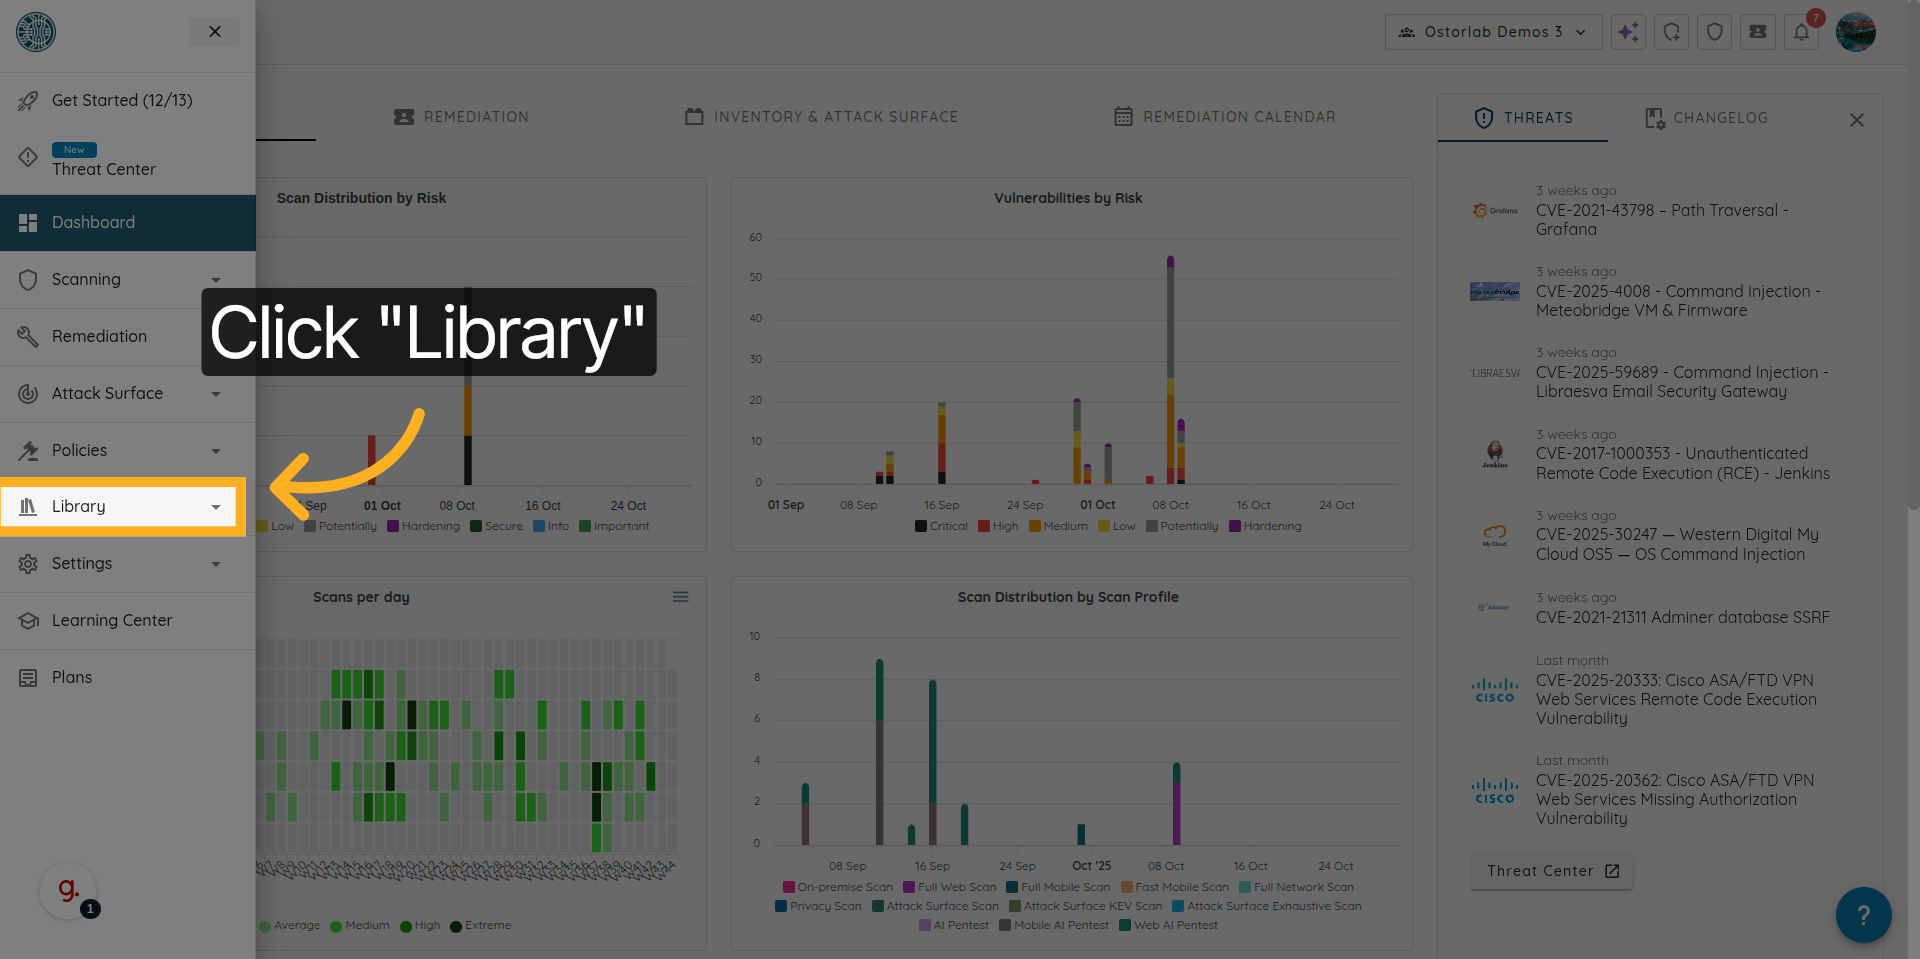Open the Remediation Calendar tab
This screenshot has width=1920, height=959.
(1225, 117)
